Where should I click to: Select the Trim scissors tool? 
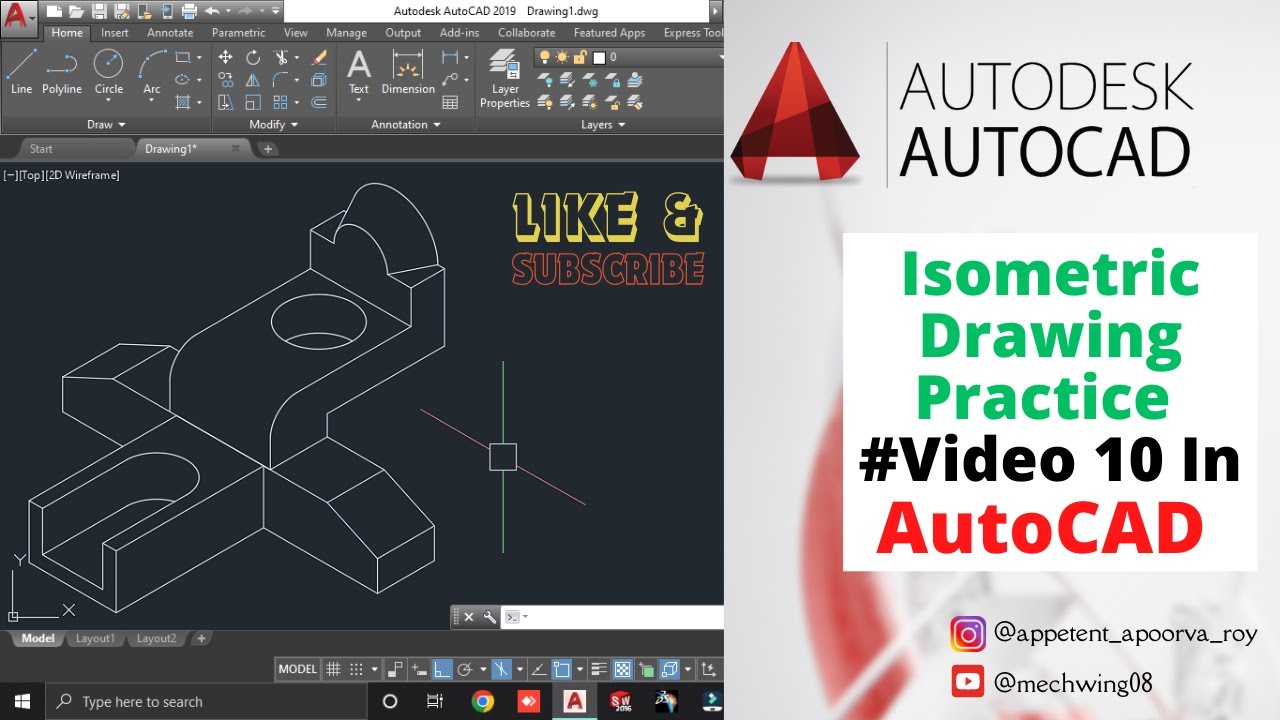click(281, 58)
